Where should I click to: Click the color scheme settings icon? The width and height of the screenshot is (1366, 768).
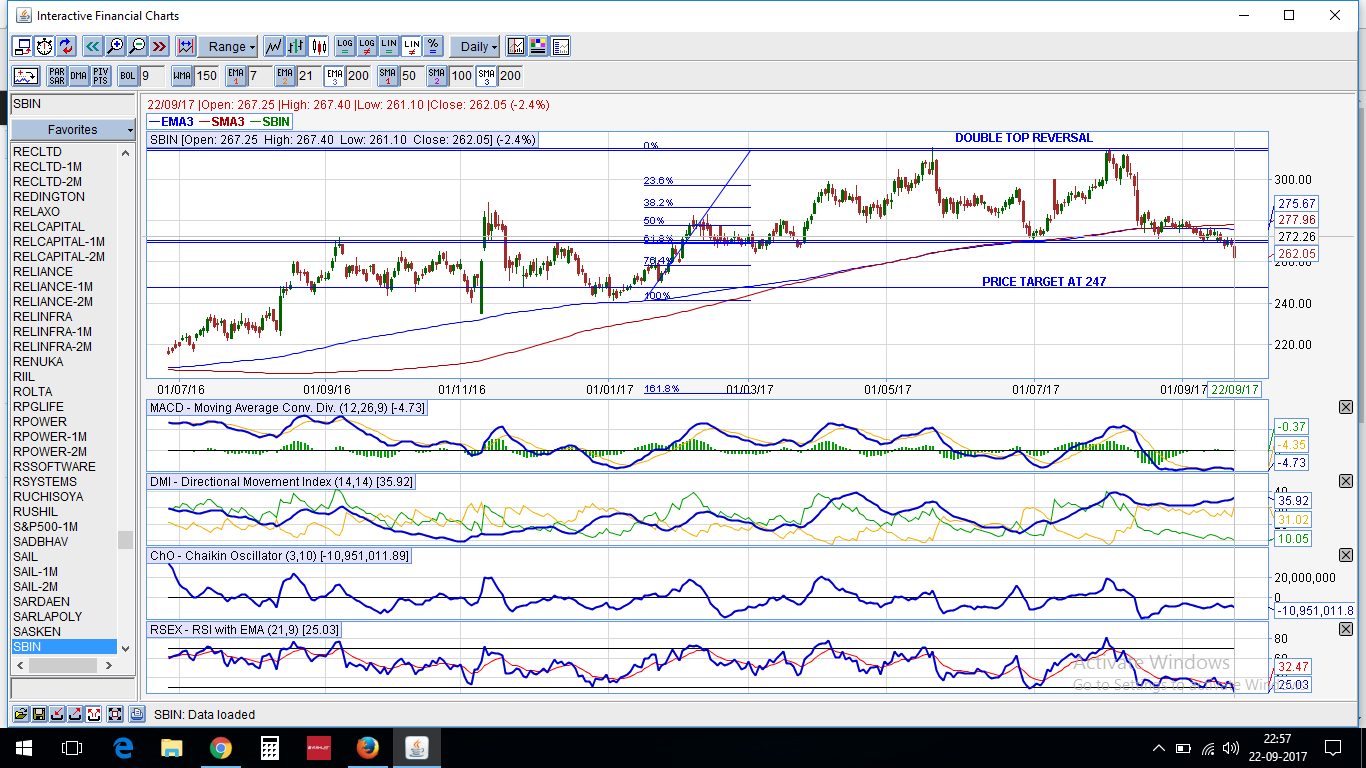538,46
